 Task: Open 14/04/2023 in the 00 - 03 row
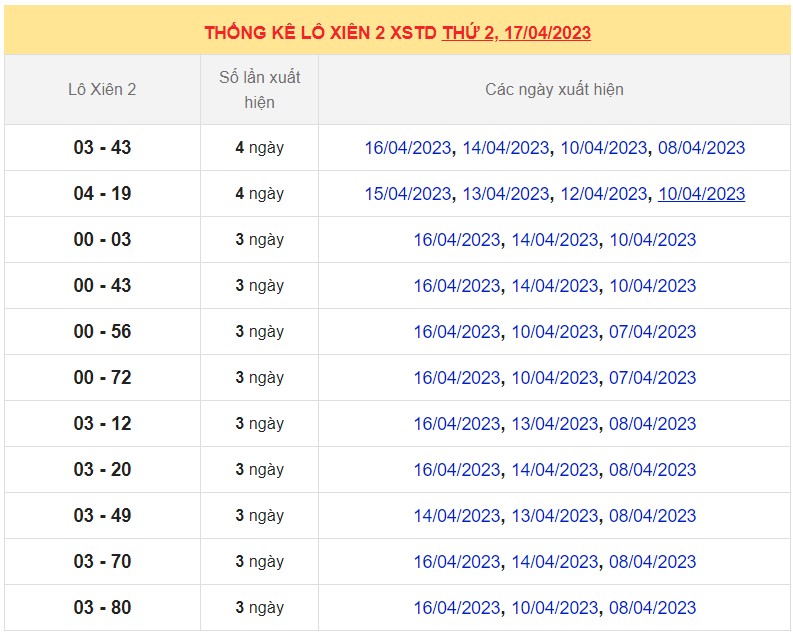[554, 240]
